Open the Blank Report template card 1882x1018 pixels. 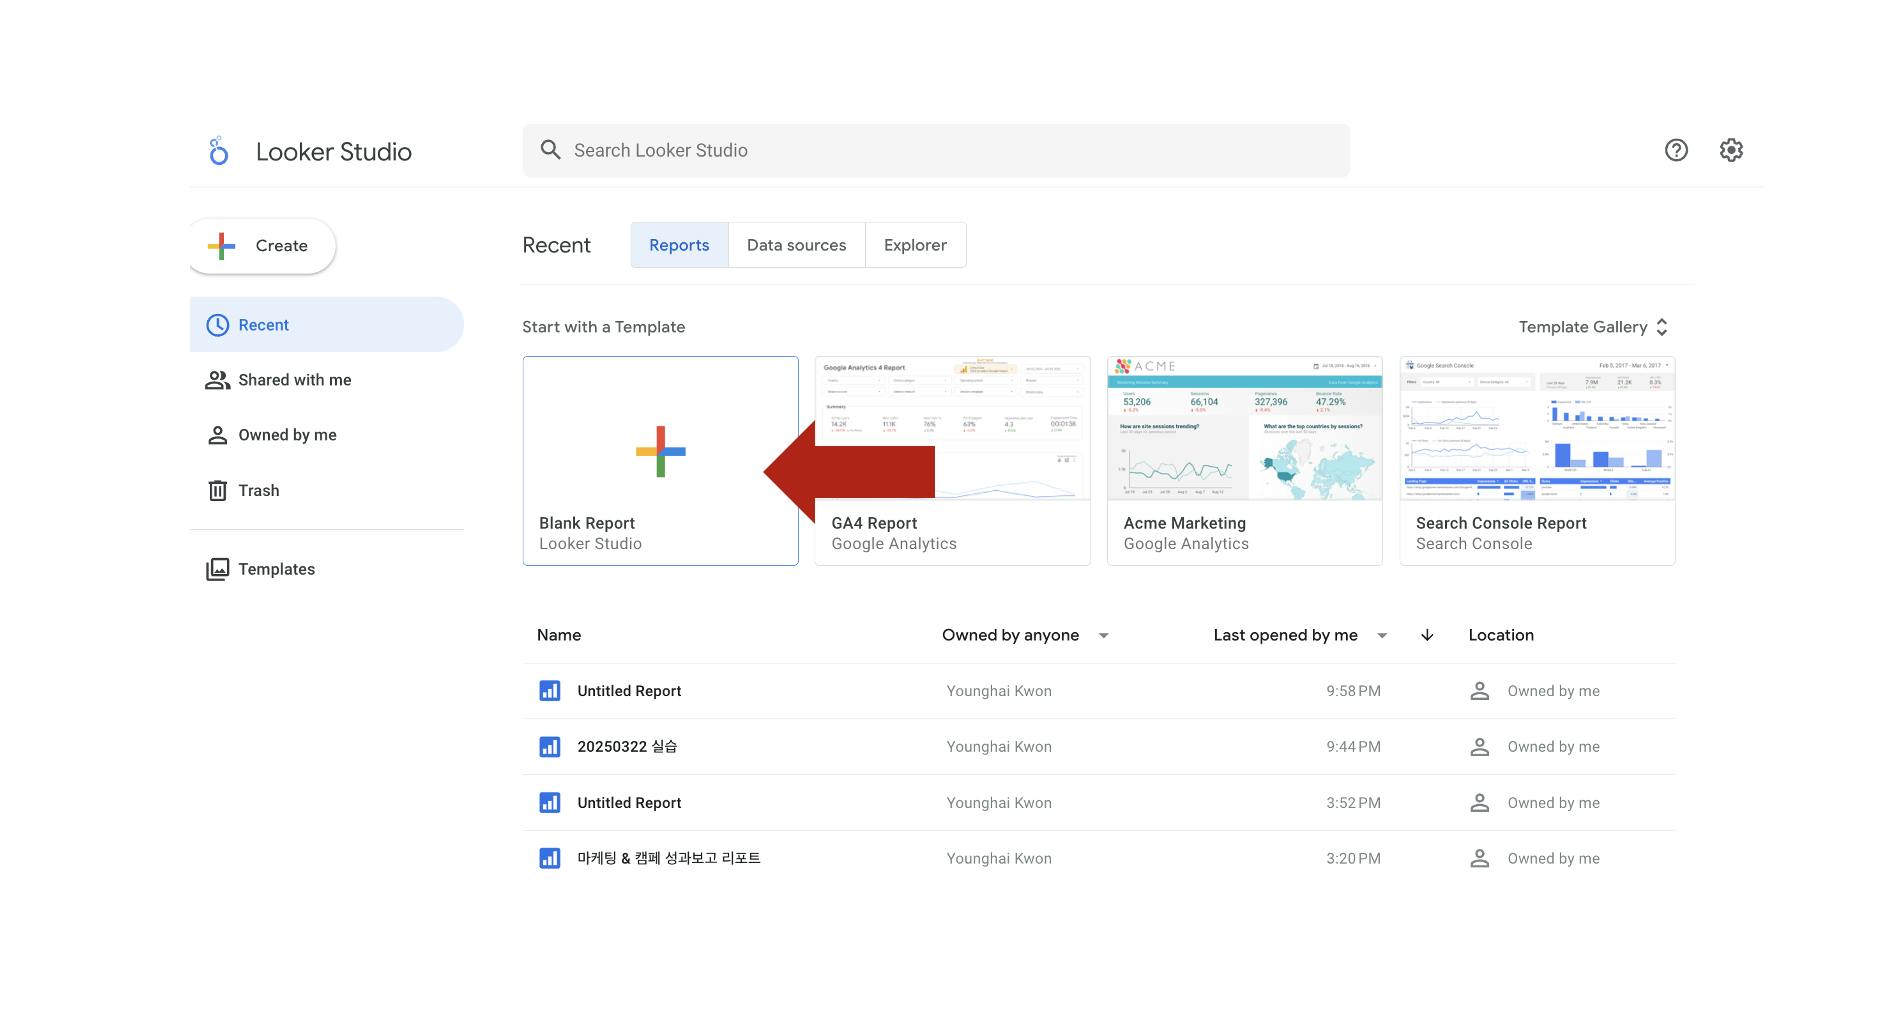(661, 461)
